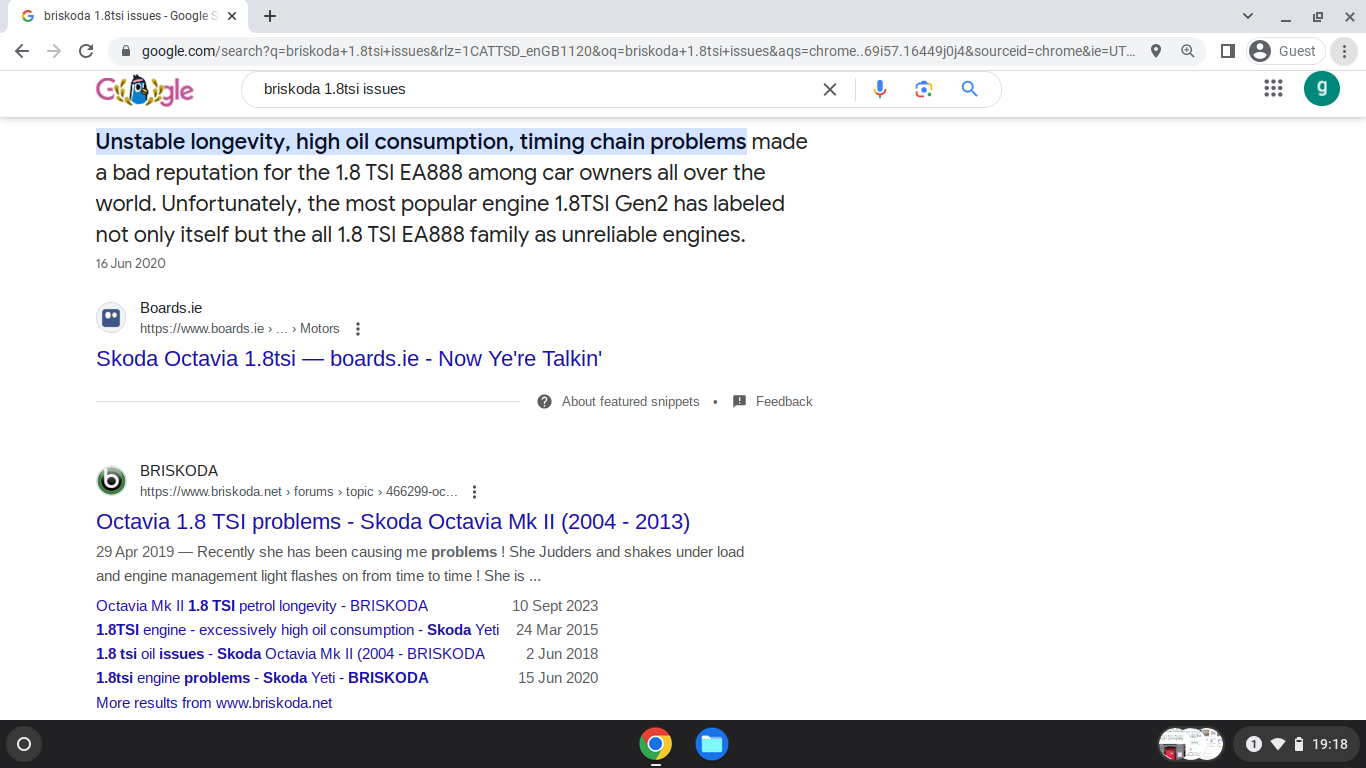The width and height of the screenshot is (1366, 768).
Task: Open more options for Boards.ie result
Action: coord(358,329)
